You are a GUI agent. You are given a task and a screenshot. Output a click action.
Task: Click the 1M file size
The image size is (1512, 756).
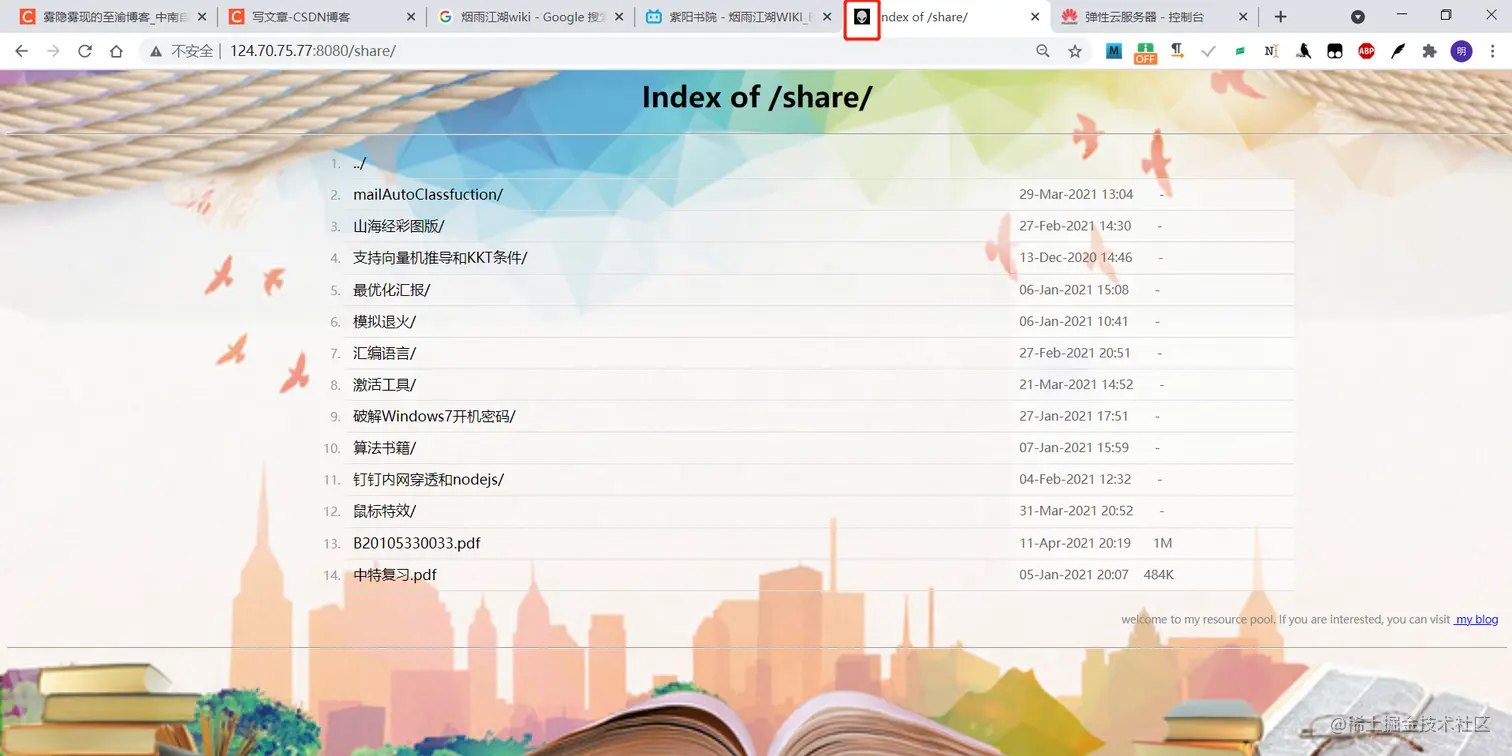coord(1162,543)
